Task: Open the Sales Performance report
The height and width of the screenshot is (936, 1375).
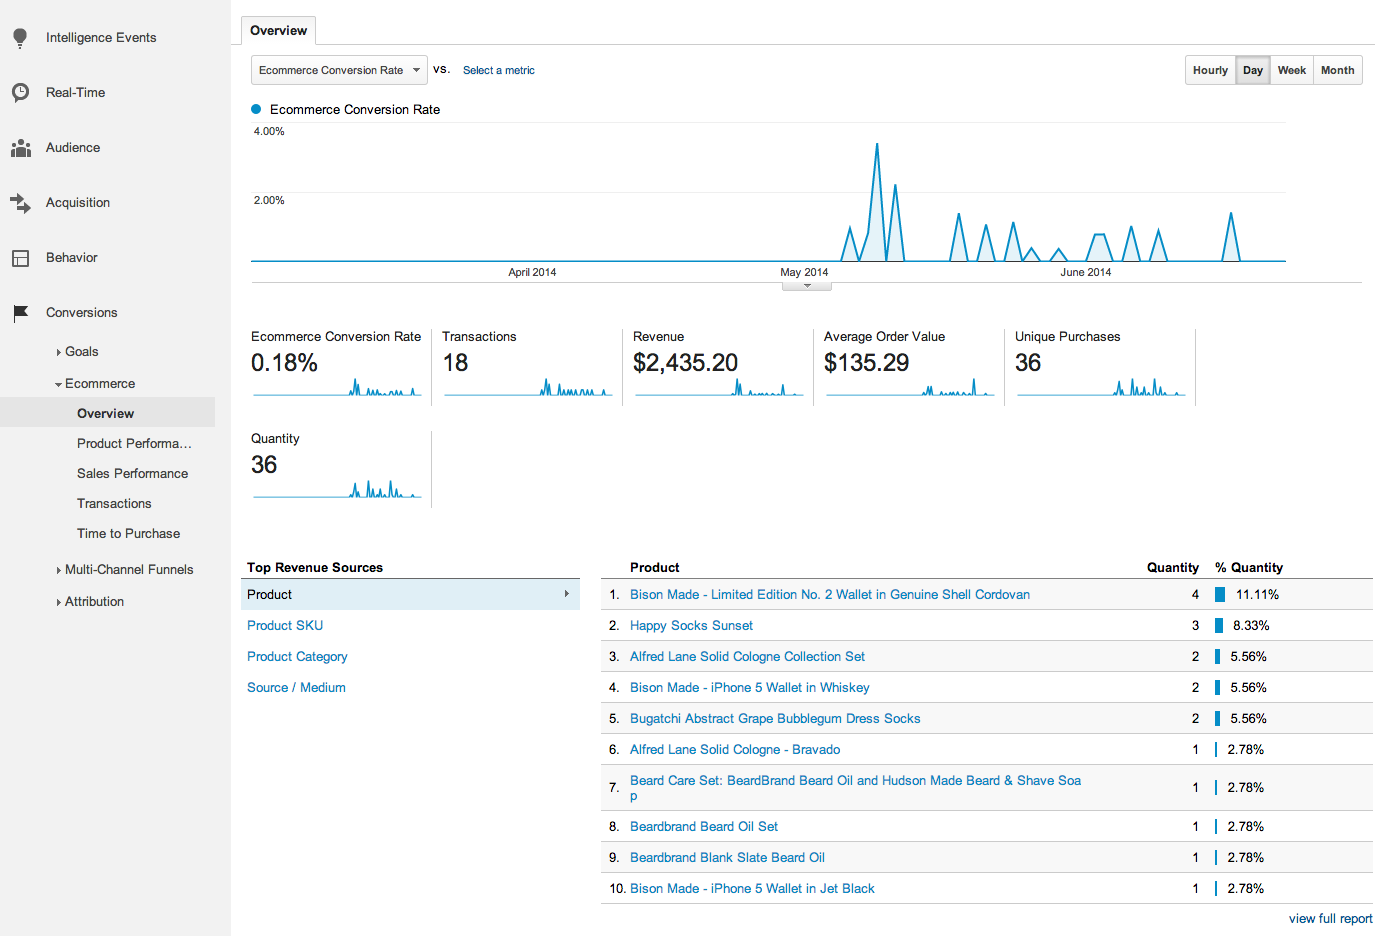Action: click(132, 473)
